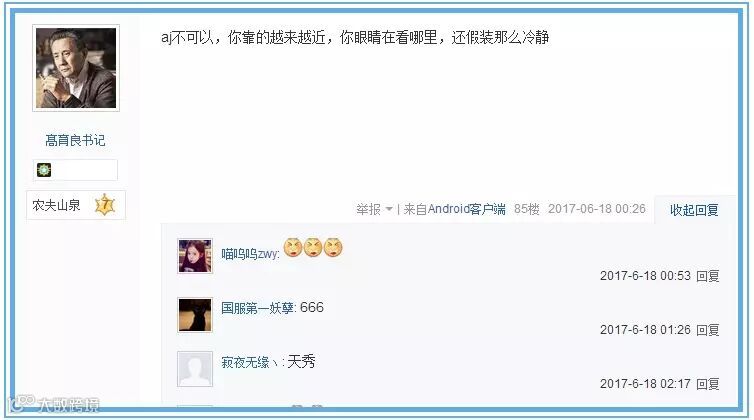Expand the 举报 dropdown arrow
Viewport: 754px width, 420px height.
[x=389, y=209]
